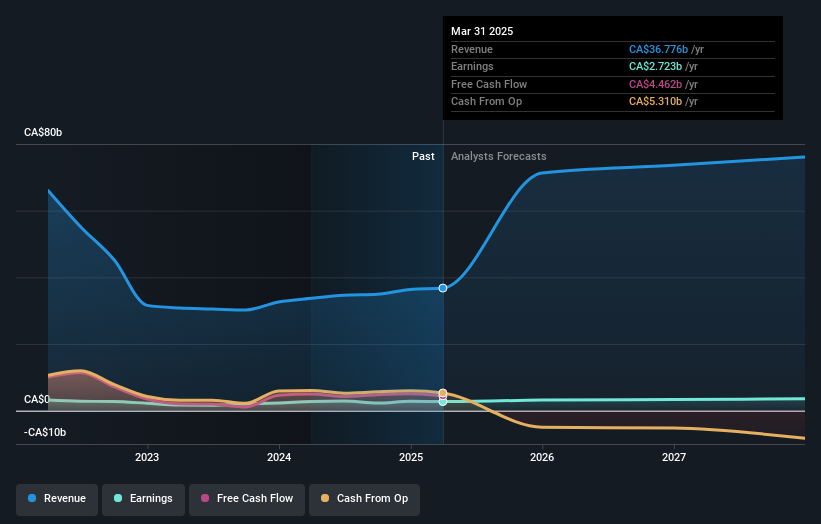The width and height of the screenshot is (821, 524).
Task: Click the 'Earnings' row label in tooltip
Action: (472, 66)
